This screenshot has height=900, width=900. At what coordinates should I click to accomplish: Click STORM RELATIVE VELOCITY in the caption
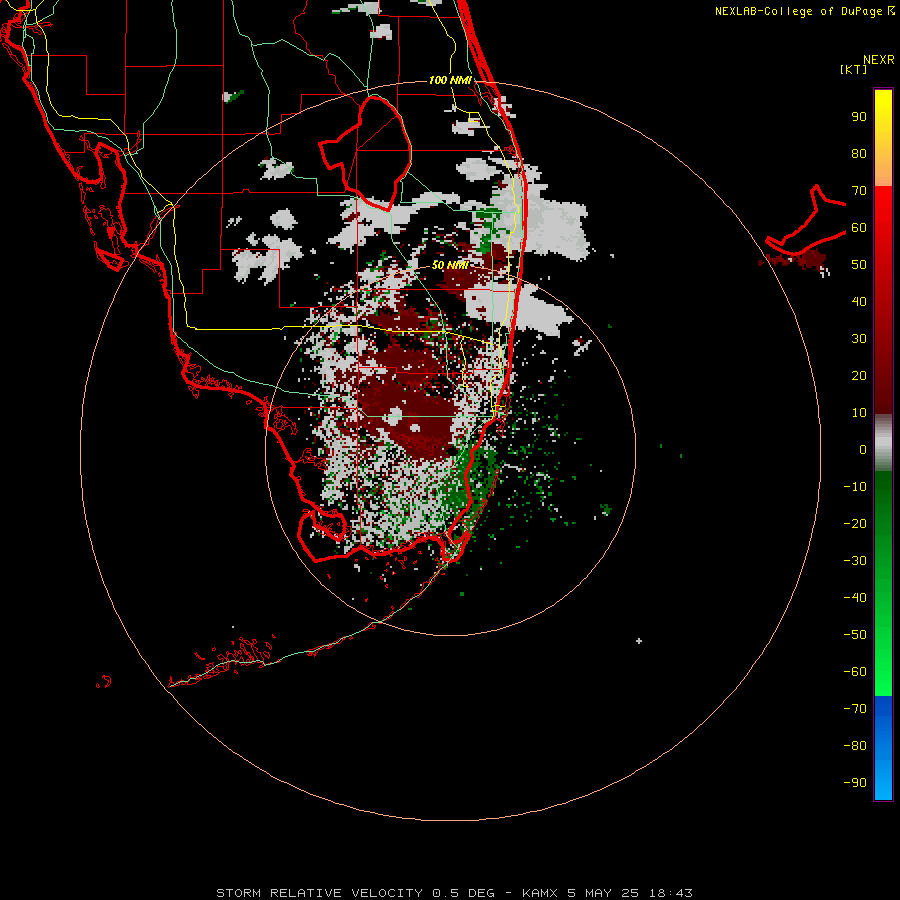(319, 893)
